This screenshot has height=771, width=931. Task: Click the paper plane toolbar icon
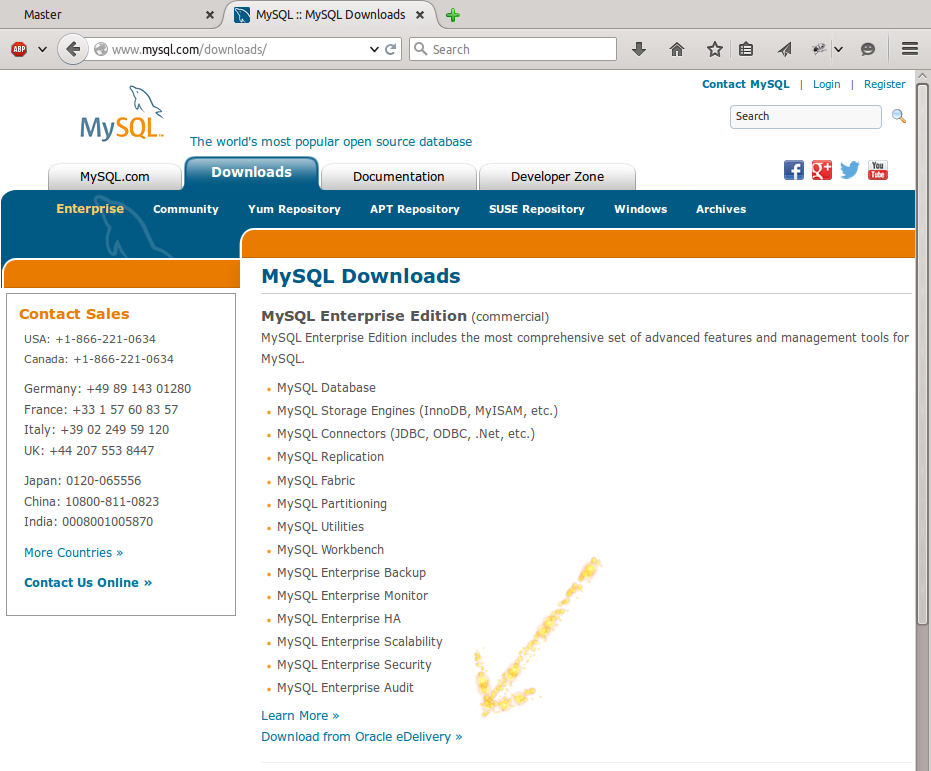(x=785, y=49)
